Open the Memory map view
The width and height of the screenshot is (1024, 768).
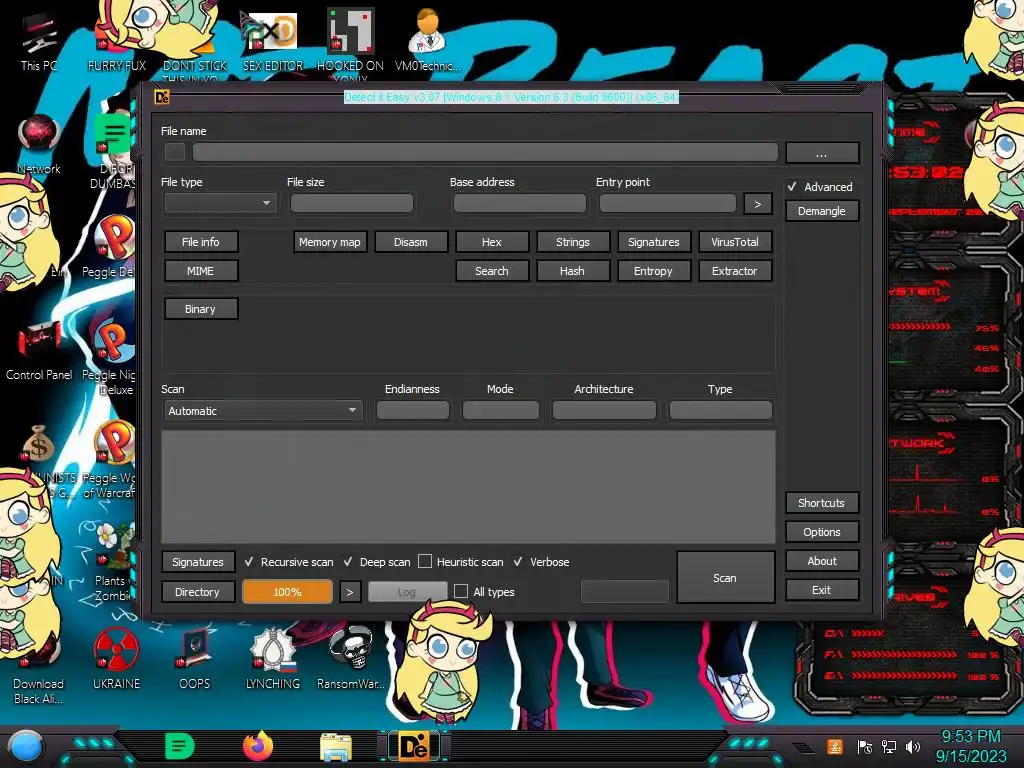pos(330,242)
